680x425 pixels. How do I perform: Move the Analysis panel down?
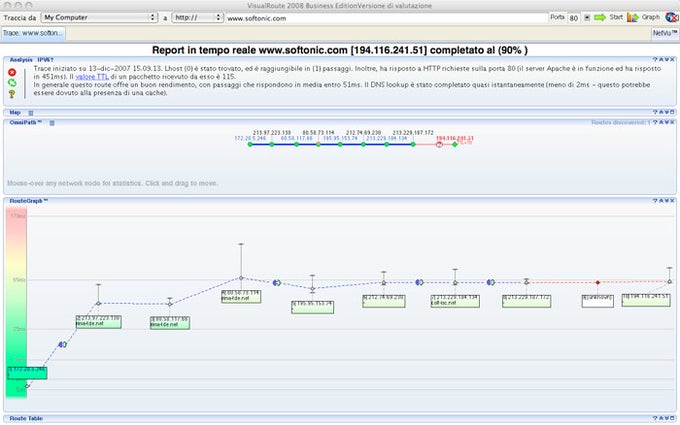(667, 60)
